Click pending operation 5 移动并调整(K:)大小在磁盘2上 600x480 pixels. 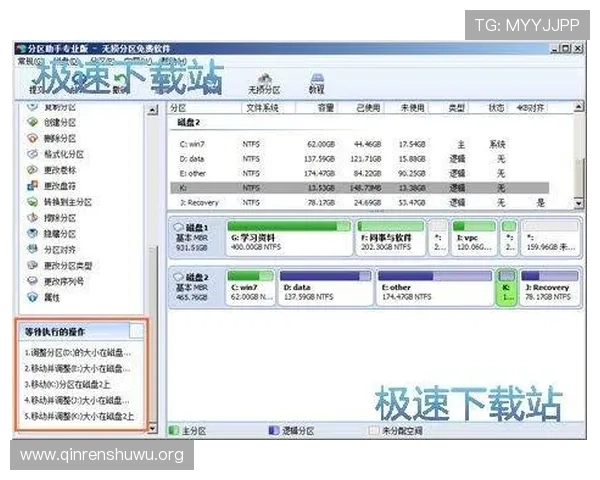pos(80,416)
